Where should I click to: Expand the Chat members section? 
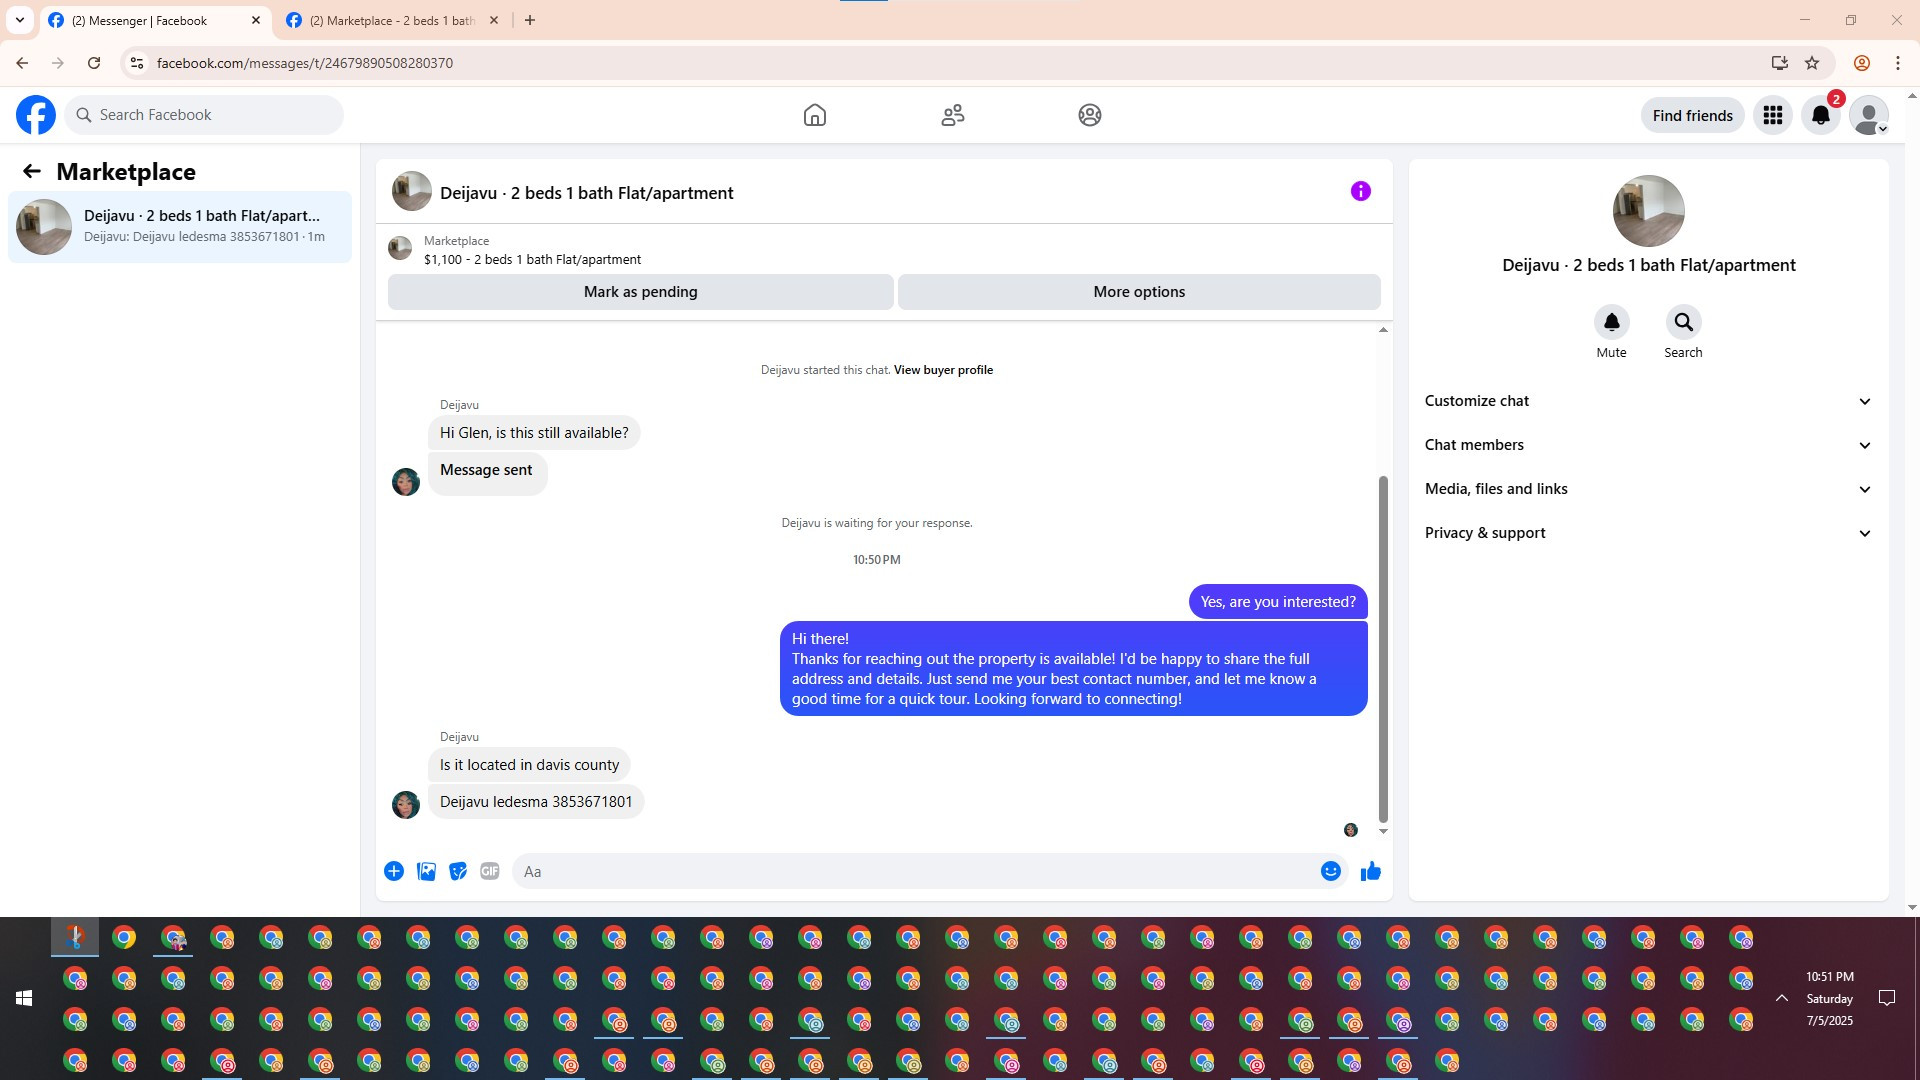tap(1647, 445)
